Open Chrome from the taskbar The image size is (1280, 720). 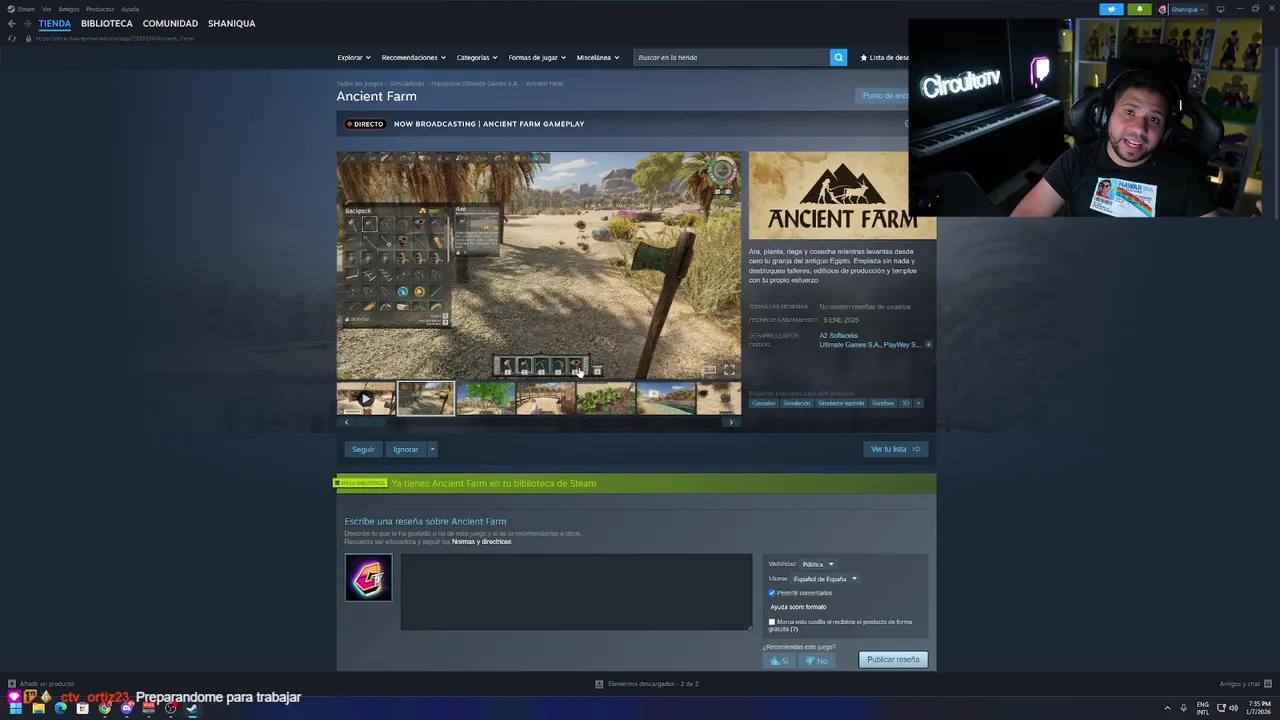(104, 708)
